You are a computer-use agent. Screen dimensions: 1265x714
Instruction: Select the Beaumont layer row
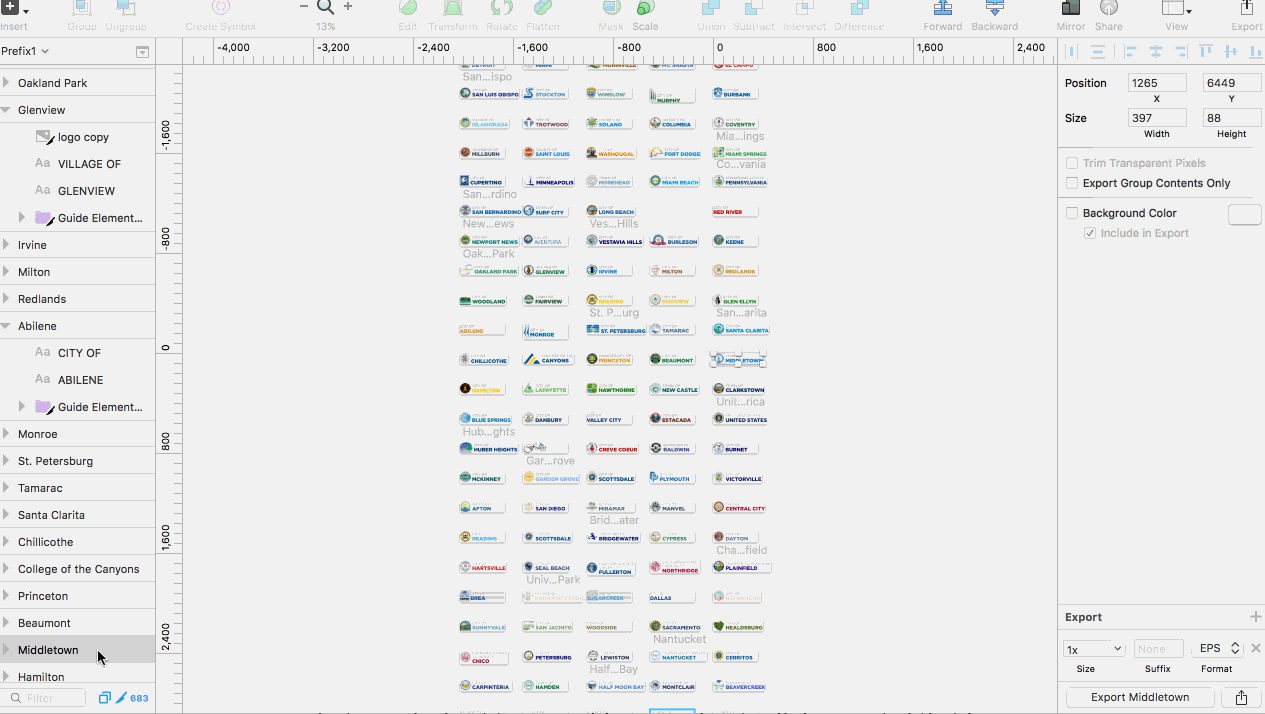coord(77,623)
